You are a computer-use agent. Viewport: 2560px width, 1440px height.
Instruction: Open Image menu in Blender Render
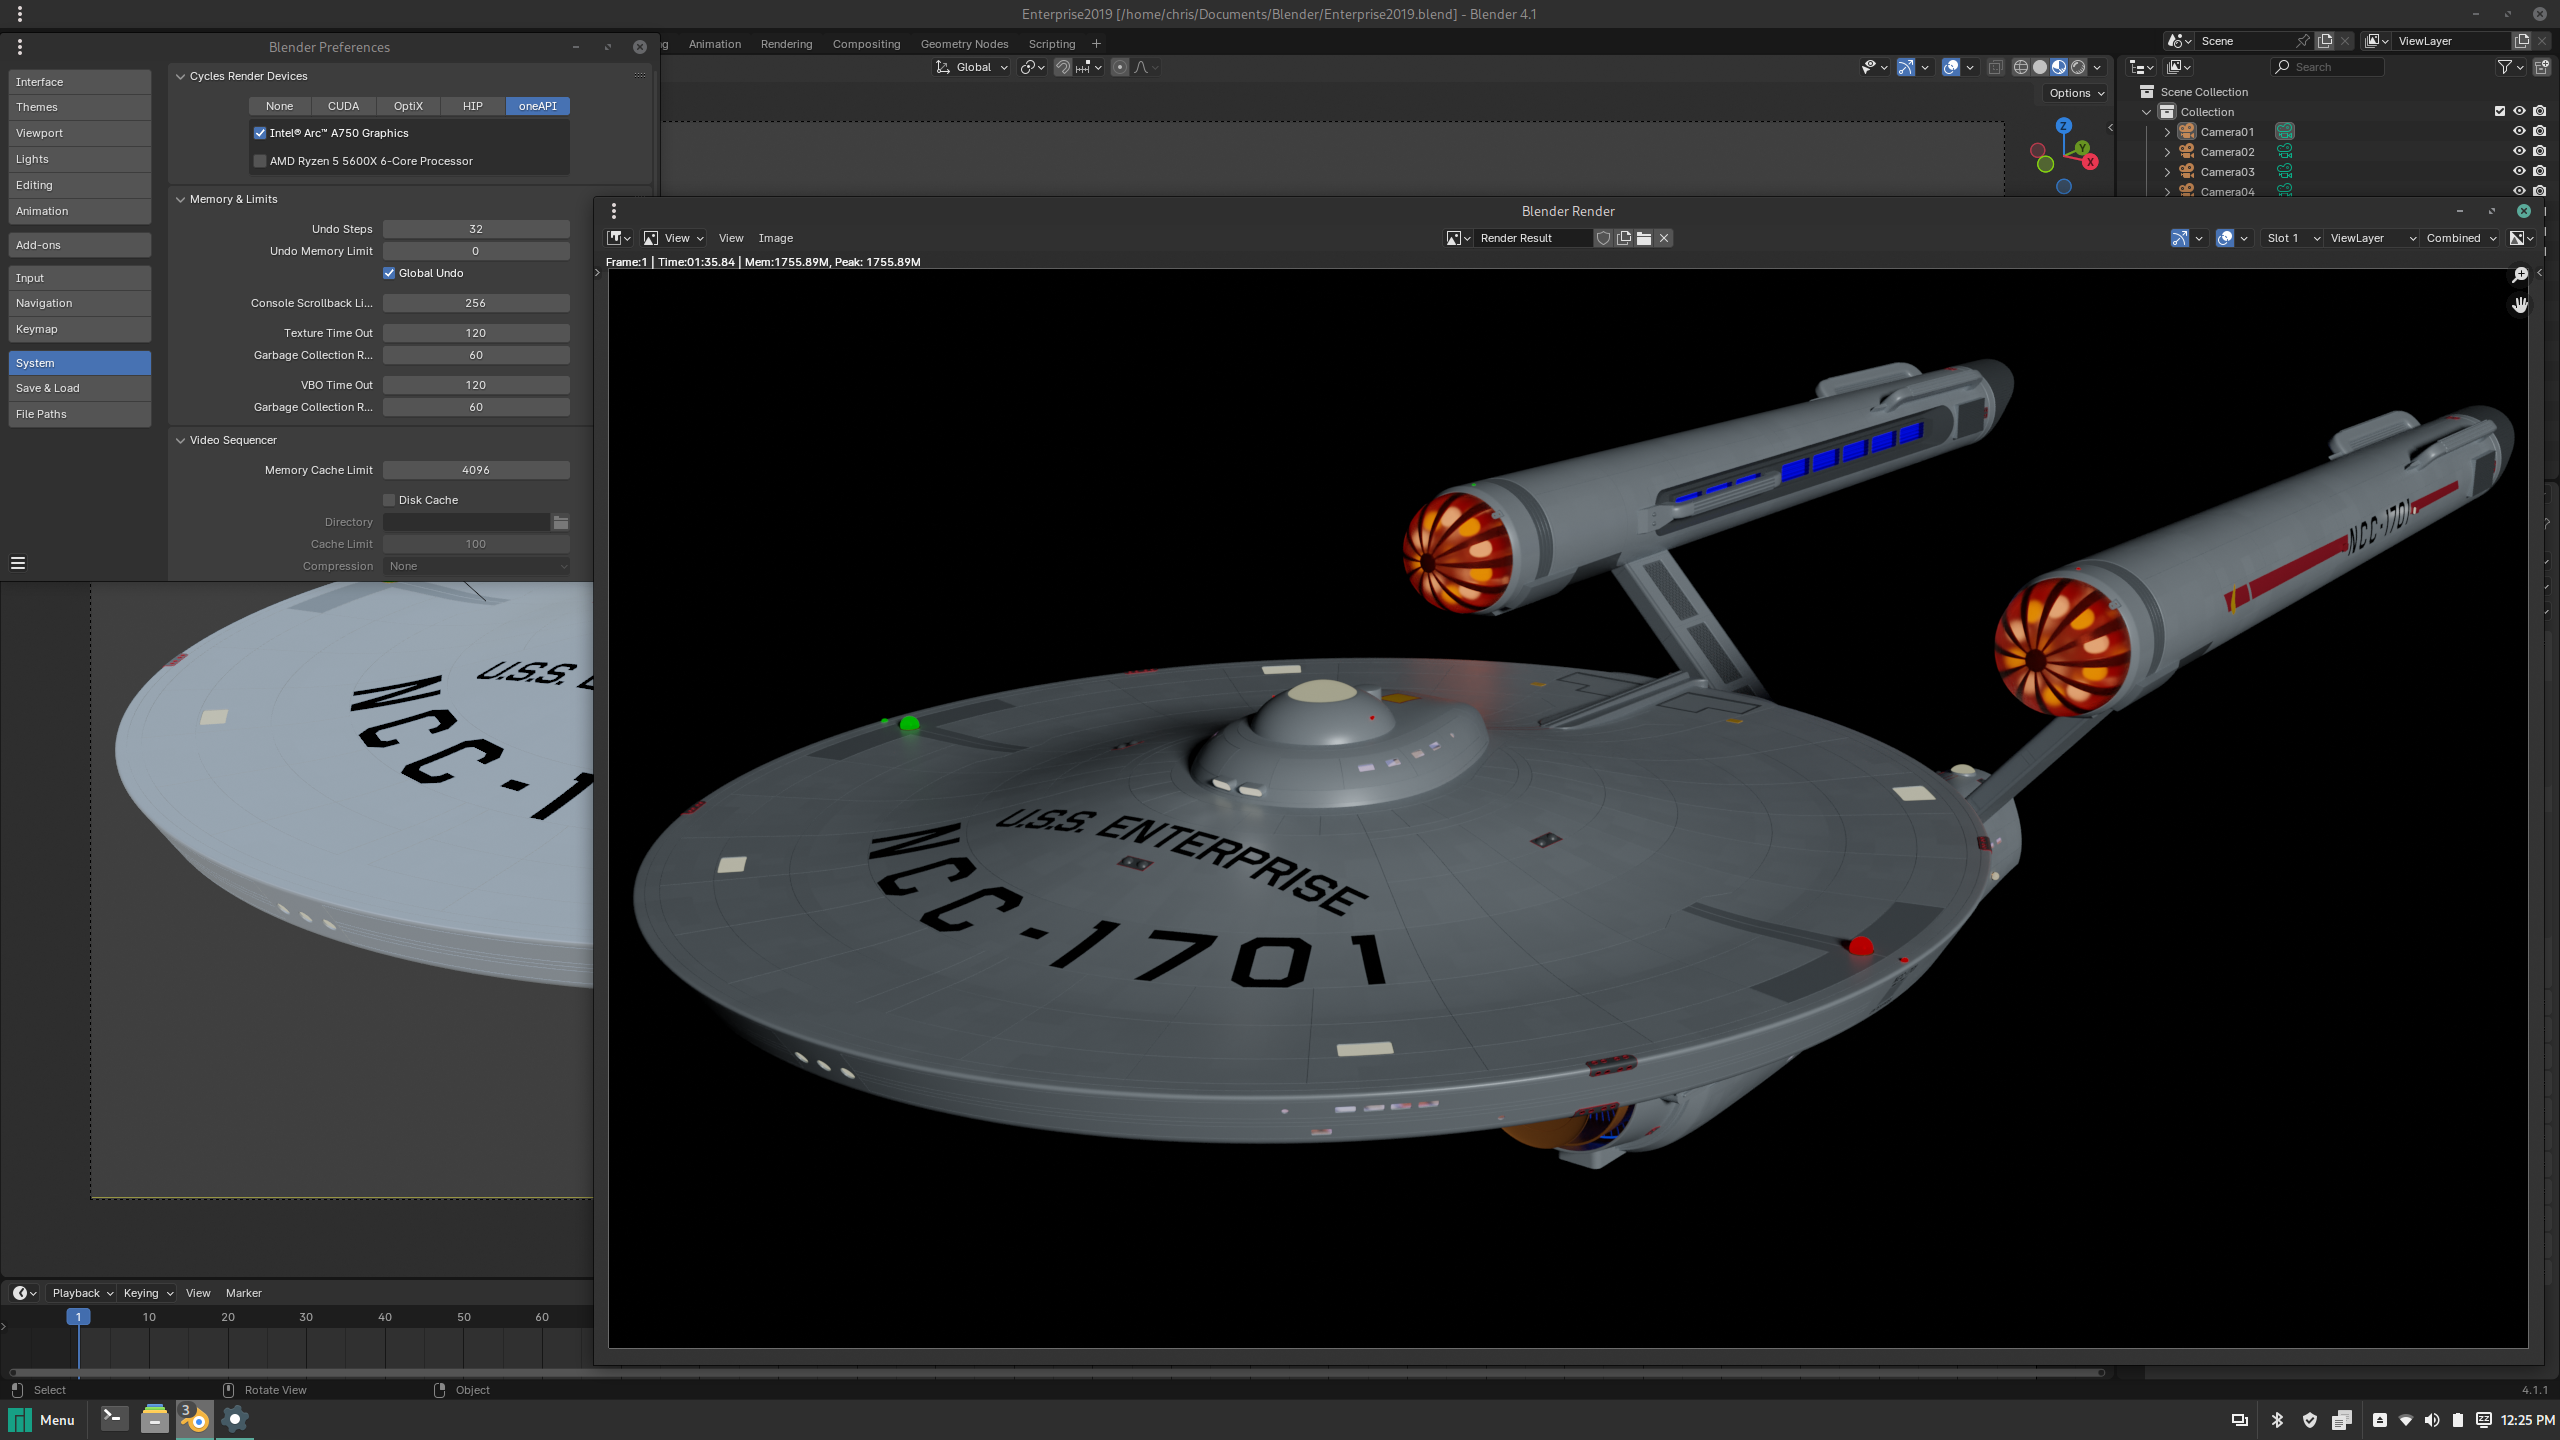(x=775, y=238)
